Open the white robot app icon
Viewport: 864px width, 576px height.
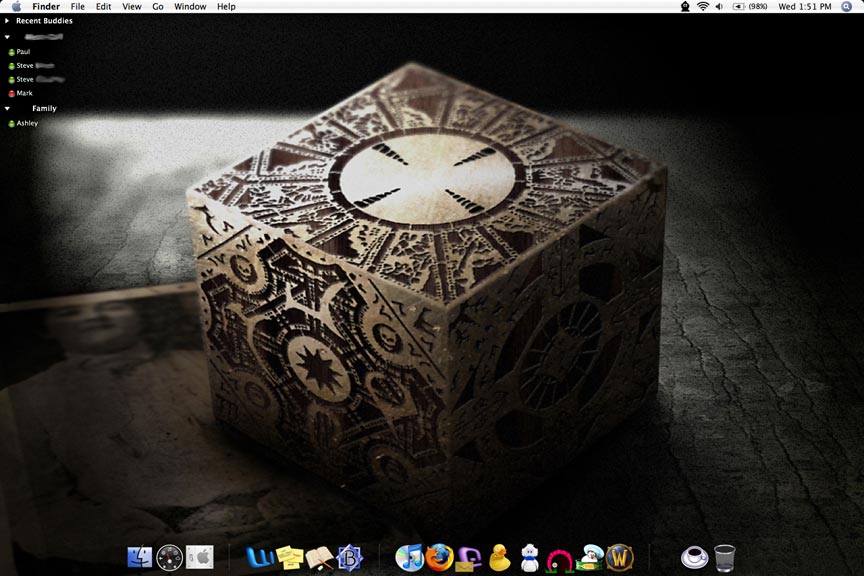530,557
